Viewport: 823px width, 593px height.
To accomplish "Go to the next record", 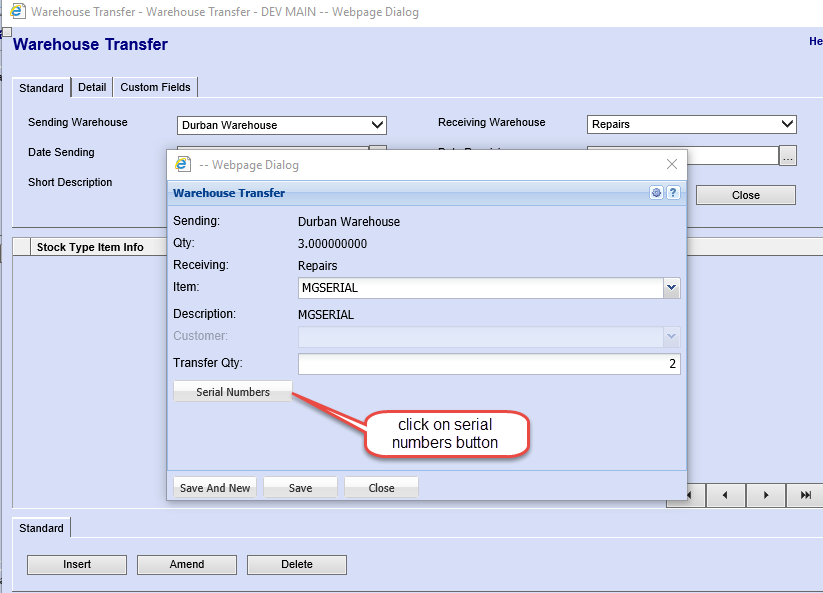I will 766,495.
